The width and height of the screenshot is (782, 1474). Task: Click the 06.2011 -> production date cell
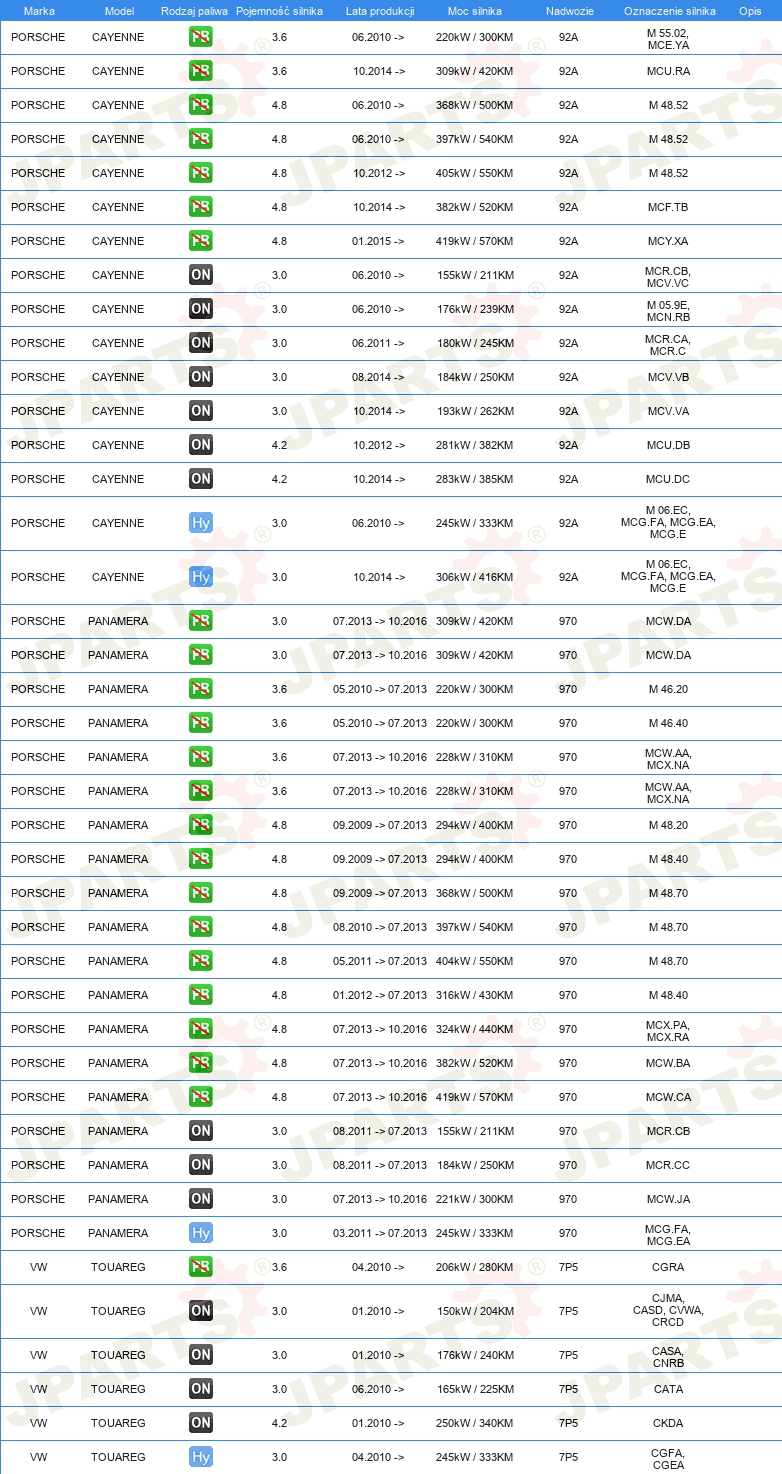click(379, 343)
